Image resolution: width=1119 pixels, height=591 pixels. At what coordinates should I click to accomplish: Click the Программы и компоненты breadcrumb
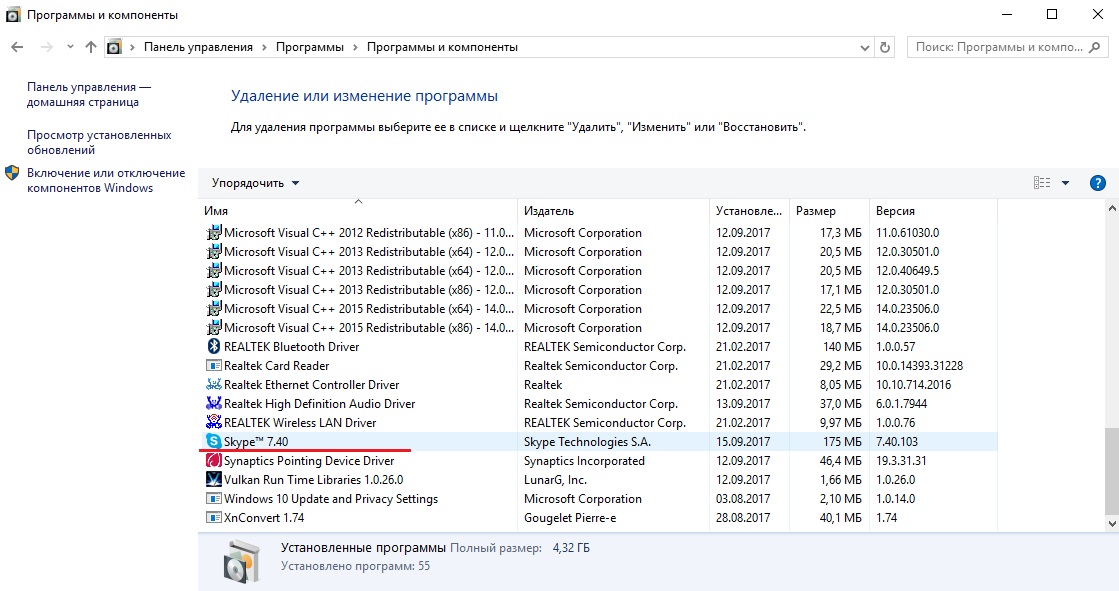(442, 47)
